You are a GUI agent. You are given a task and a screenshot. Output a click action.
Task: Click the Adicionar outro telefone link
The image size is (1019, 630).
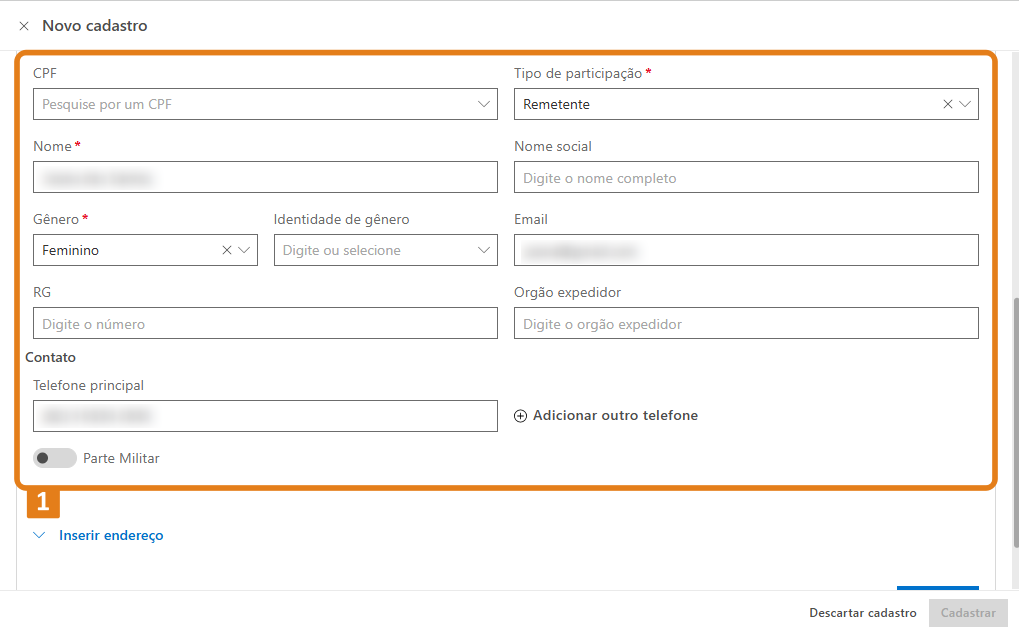tap(615, 416)
